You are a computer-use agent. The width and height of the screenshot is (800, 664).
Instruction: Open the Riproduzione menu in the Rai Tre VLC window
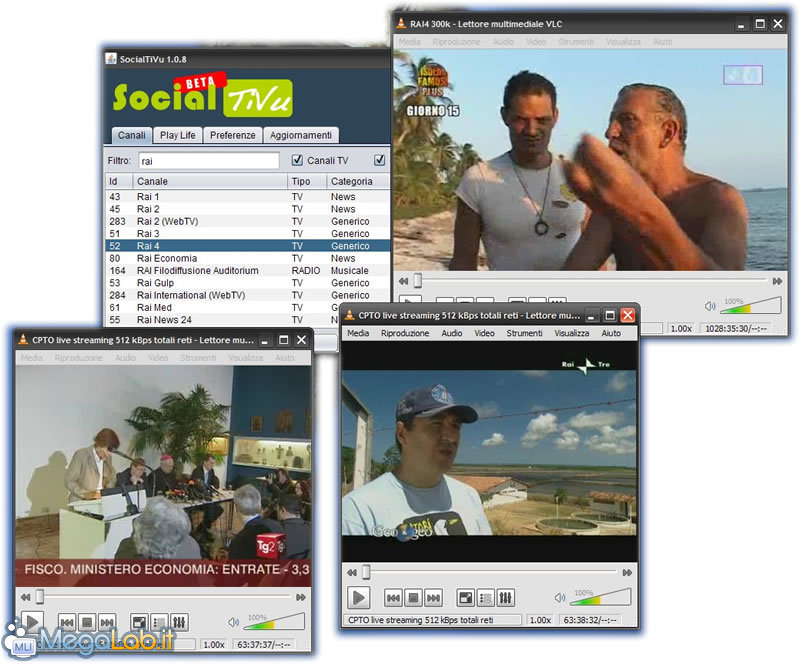(405, 333)
